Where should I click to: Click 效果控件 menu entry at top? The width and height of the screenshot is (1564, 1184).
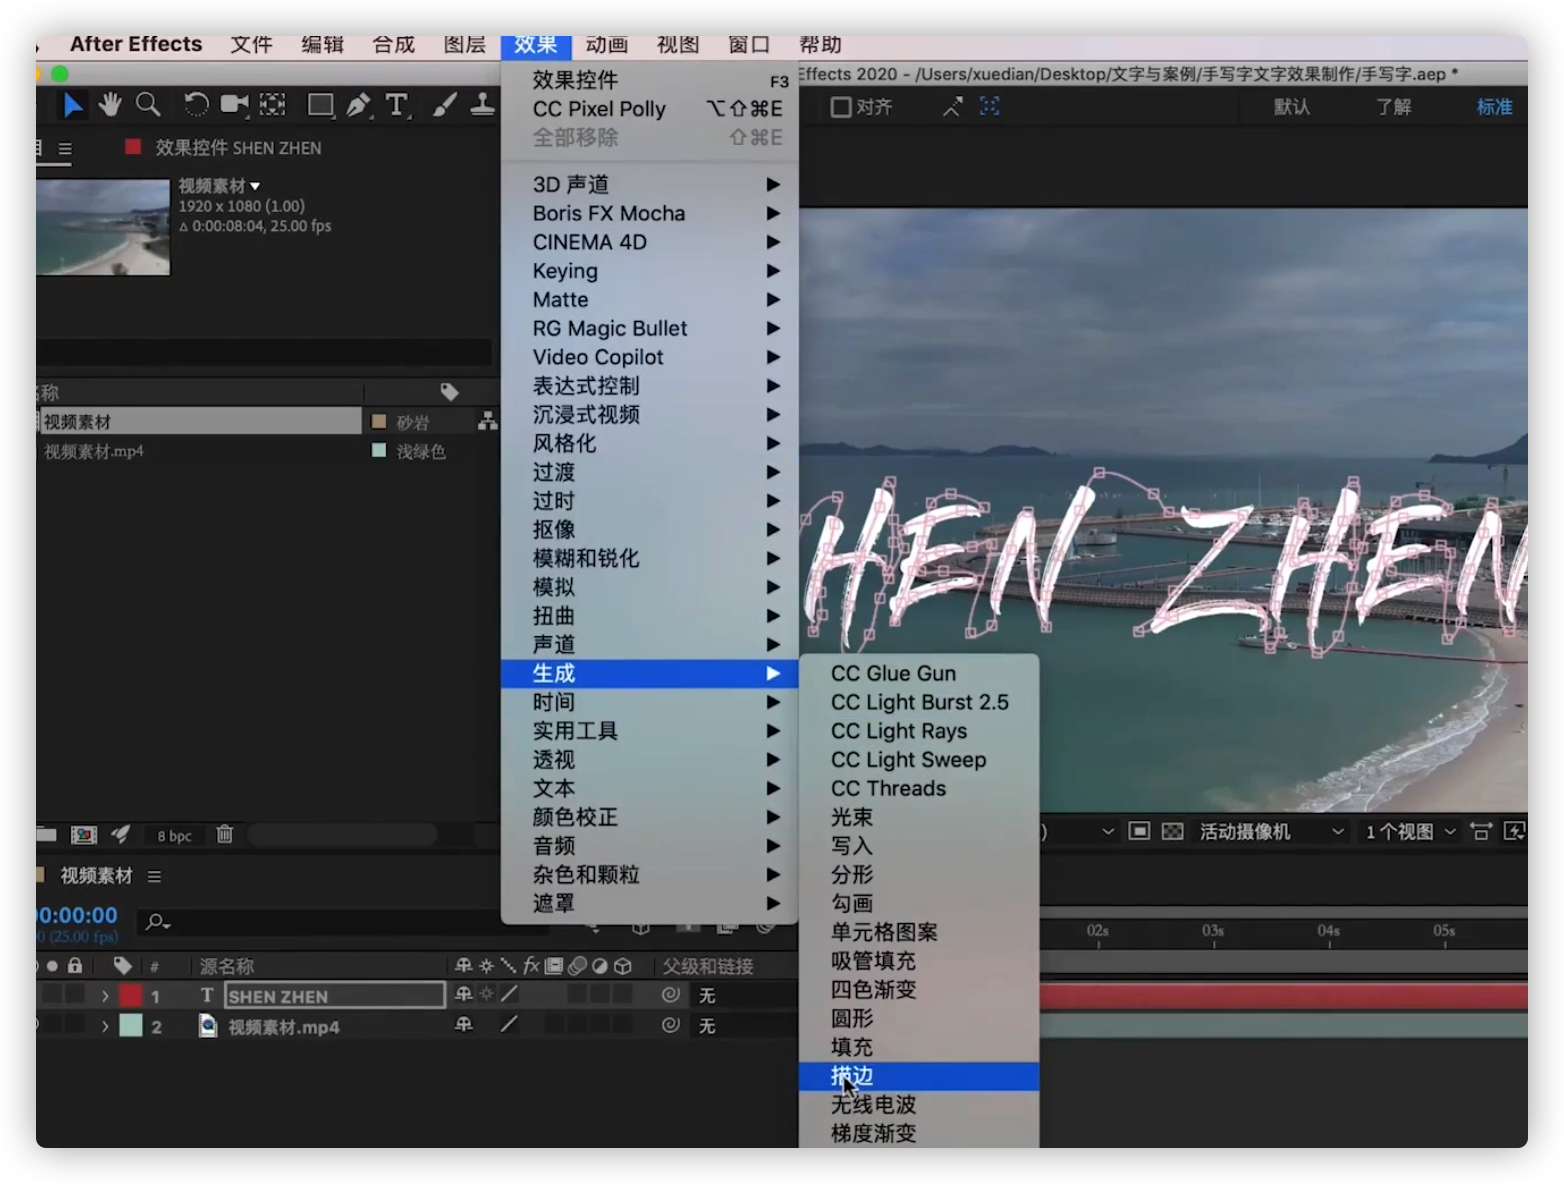point(650,80)
